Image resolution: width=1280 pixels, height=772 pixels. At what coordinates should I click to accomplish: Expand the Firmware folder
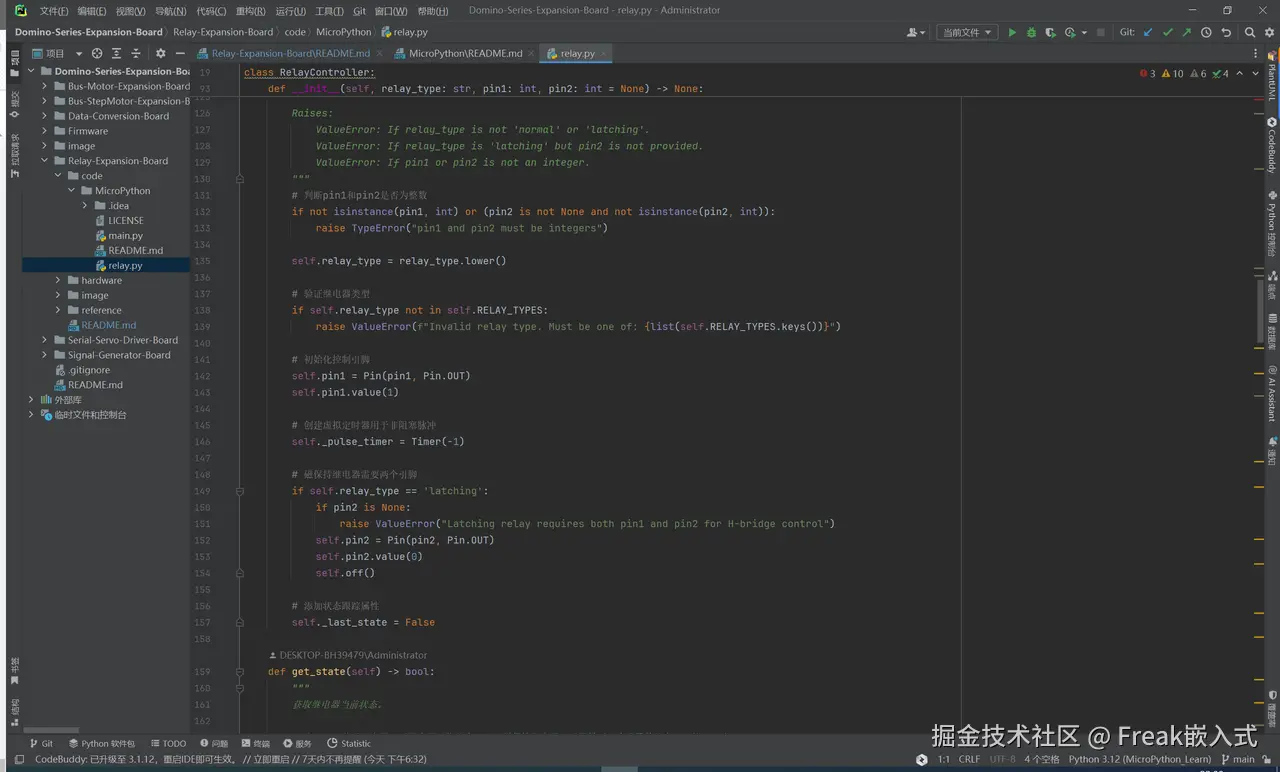pyautogui.click(x=45, y=131)
